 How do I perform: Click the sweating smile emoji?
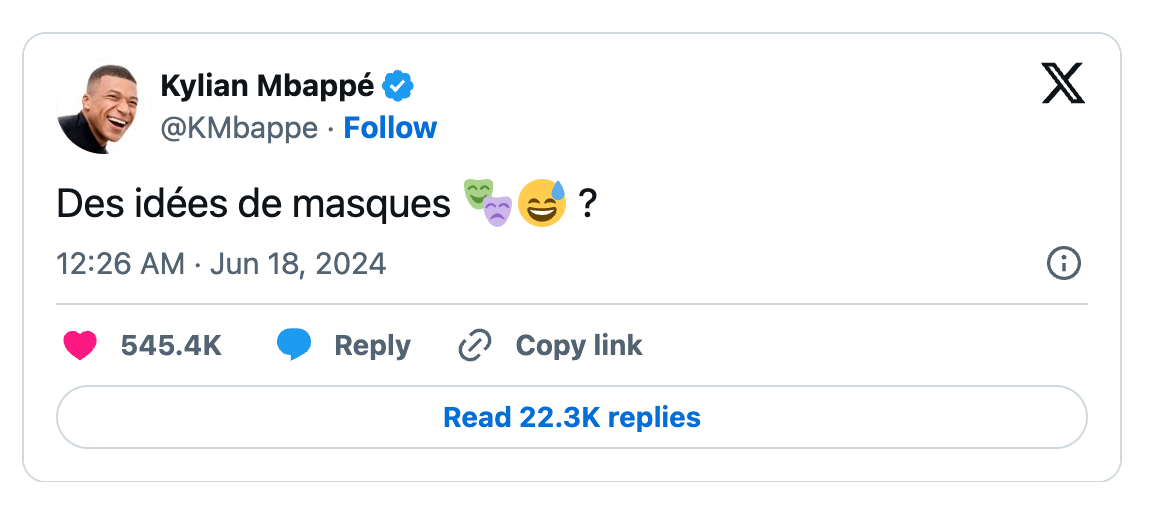point(542,202)
